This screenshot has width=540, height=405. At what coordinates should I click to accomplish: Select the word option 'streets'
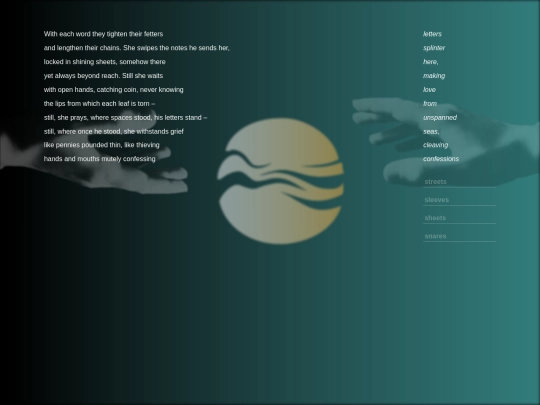coord(459,181)
